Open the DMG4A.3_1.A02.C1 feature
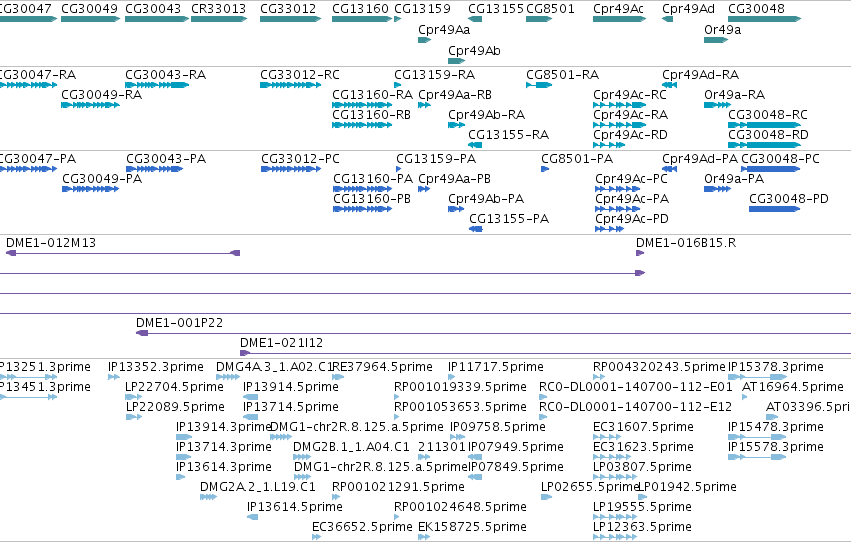Viewport: 851px width, 542px height. pyautogui.click(x=228, y=377)
